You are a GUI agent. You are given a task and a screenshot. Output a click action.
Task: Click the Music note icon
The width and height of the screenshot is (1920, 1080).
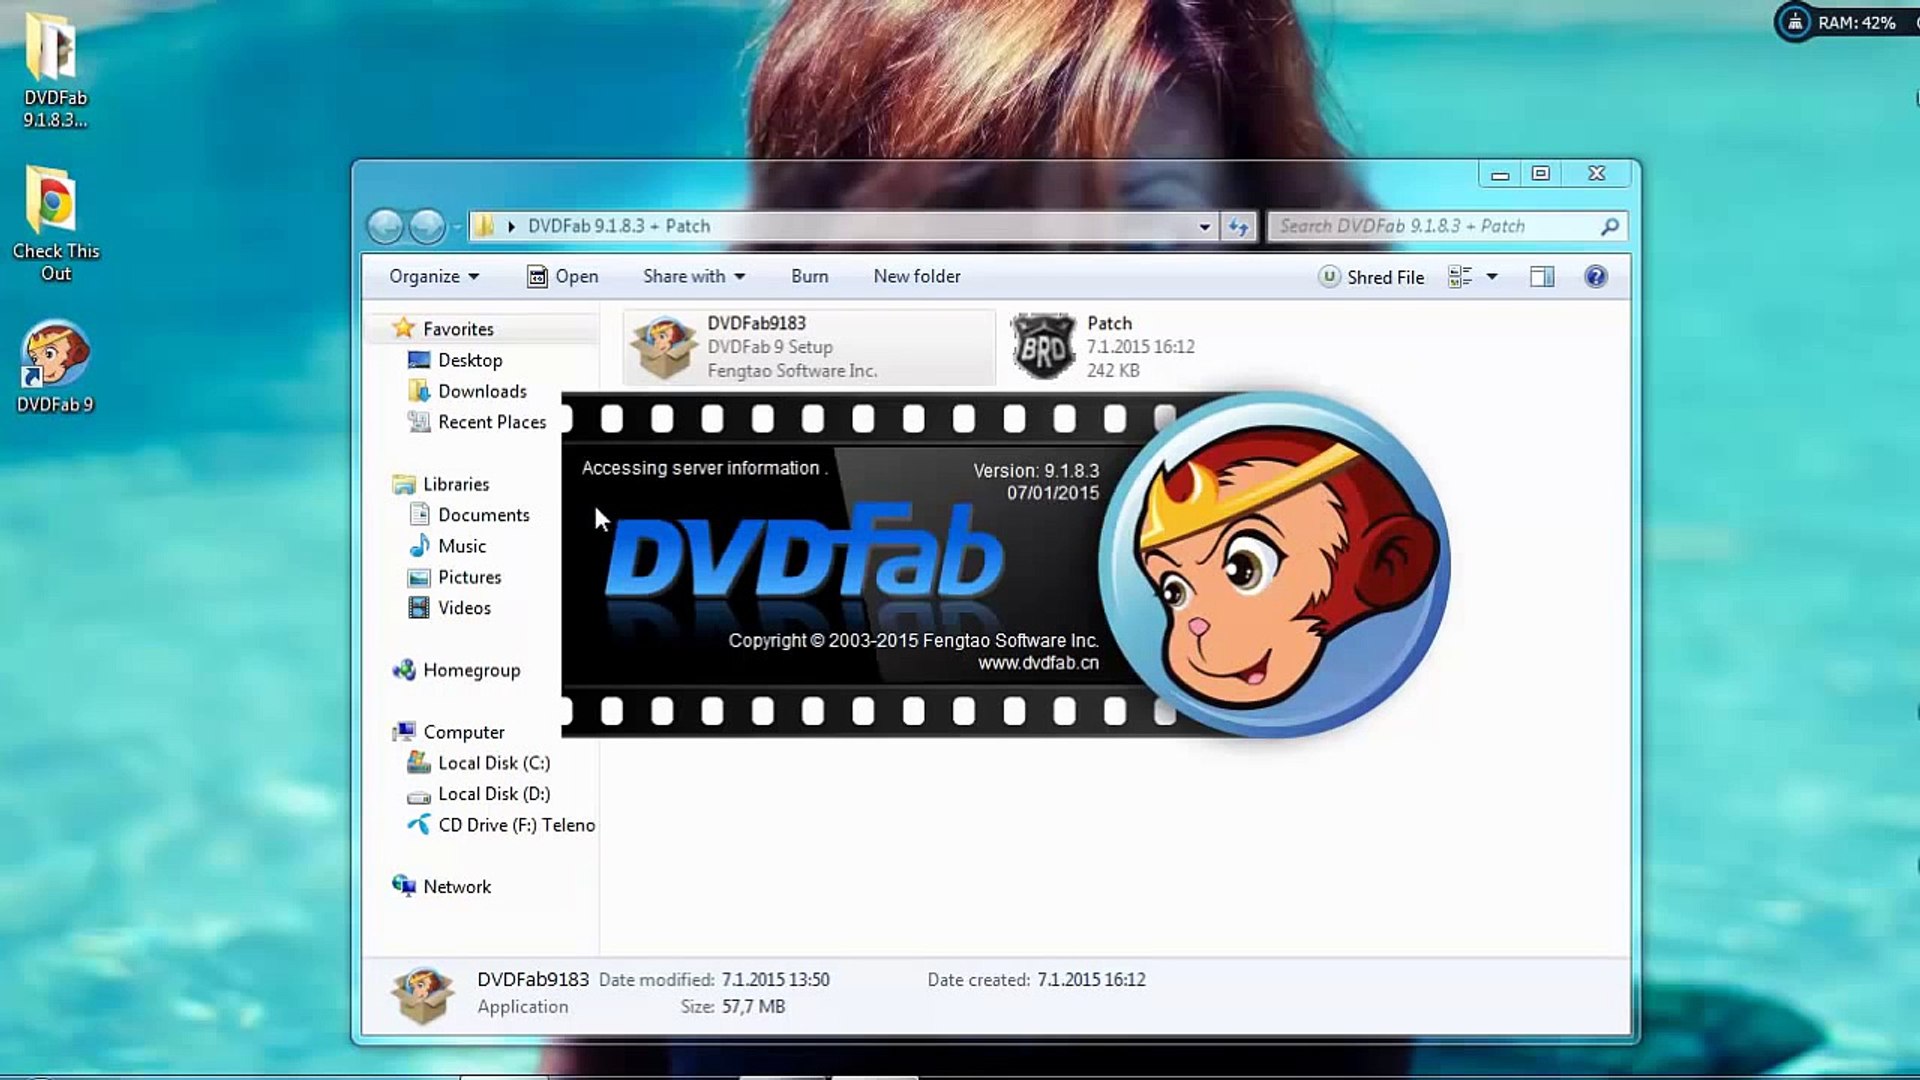click(x=419, y=546)
